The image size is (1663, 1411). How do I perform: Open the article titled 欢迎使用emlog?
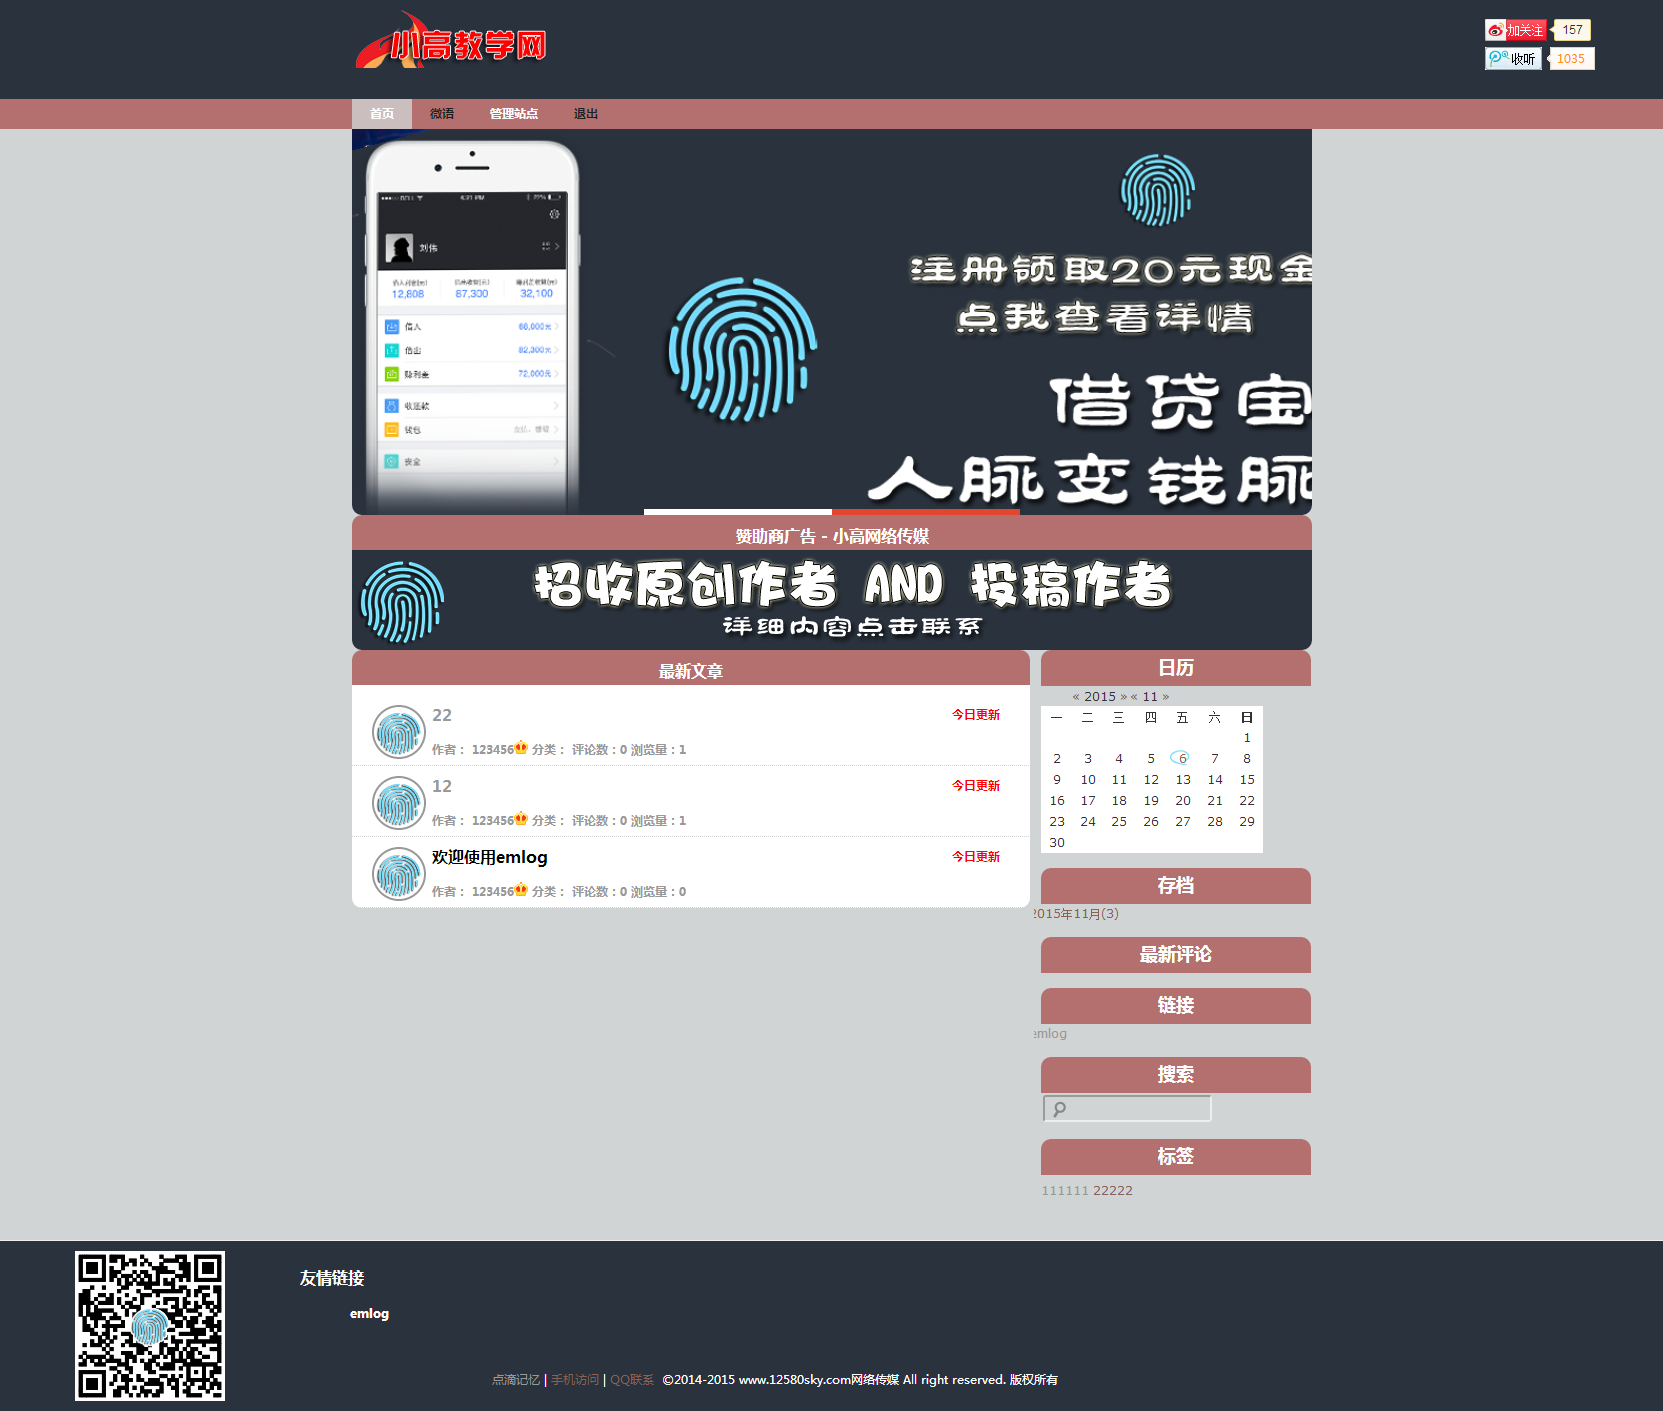[489, 857]
